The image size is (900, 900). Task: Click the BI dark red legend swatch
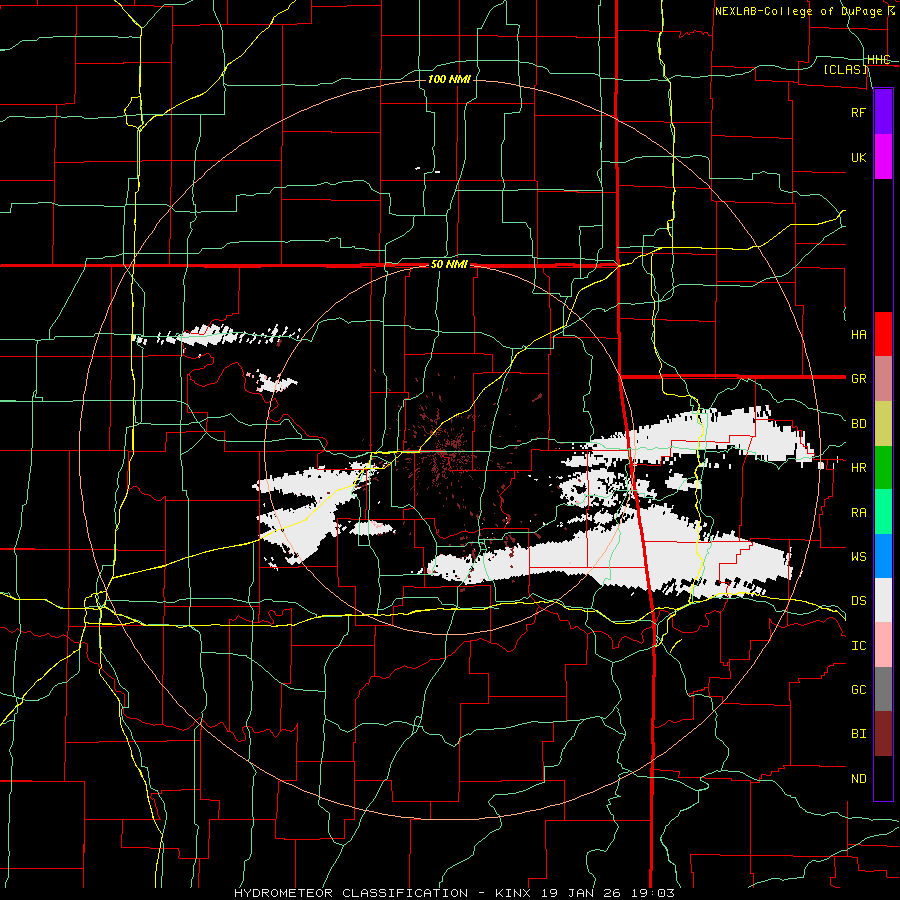[x=883, y=734]
